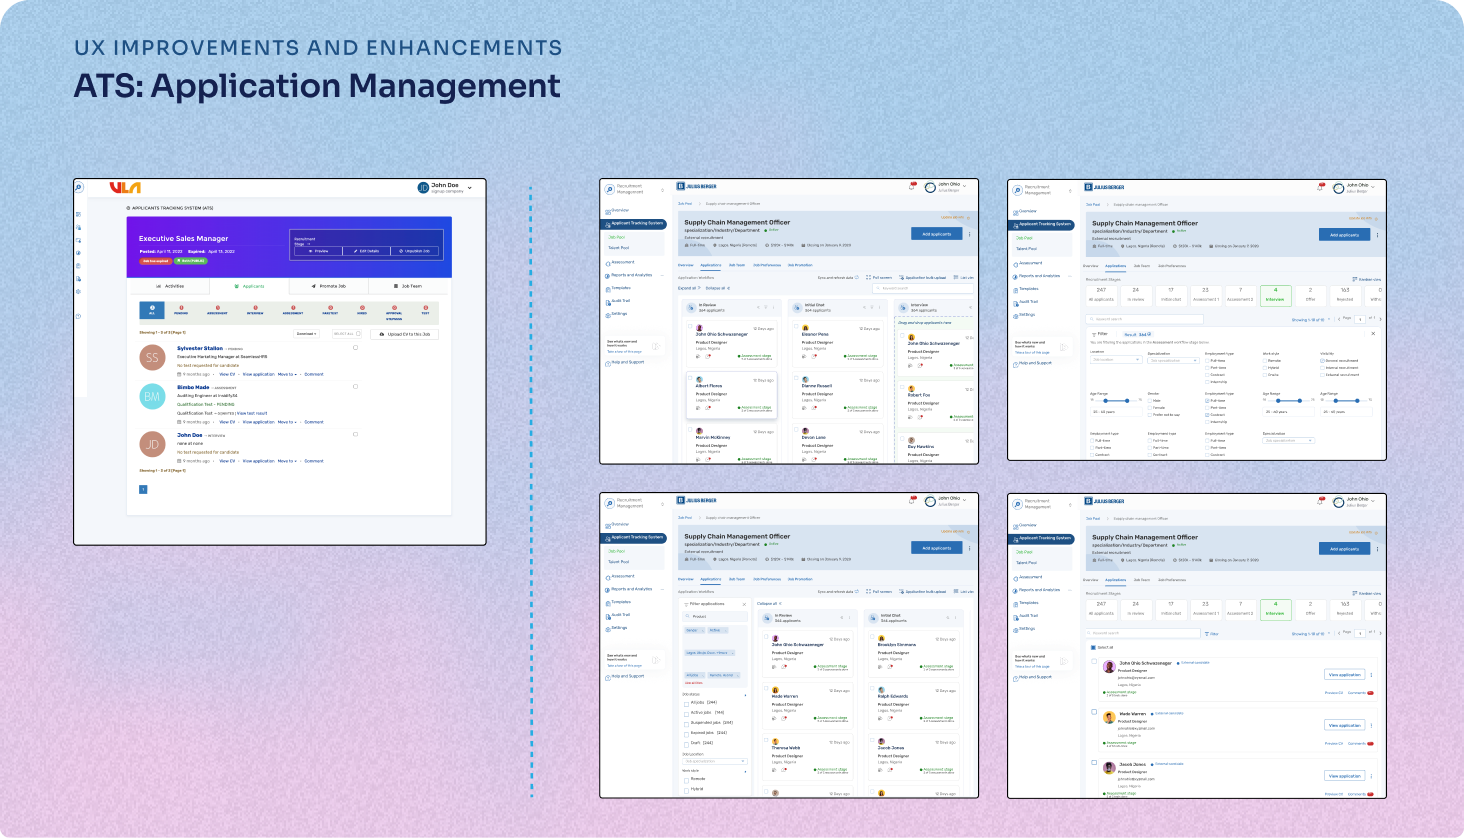Open the Download dropdown in ULA screen

tap(306, 334)
